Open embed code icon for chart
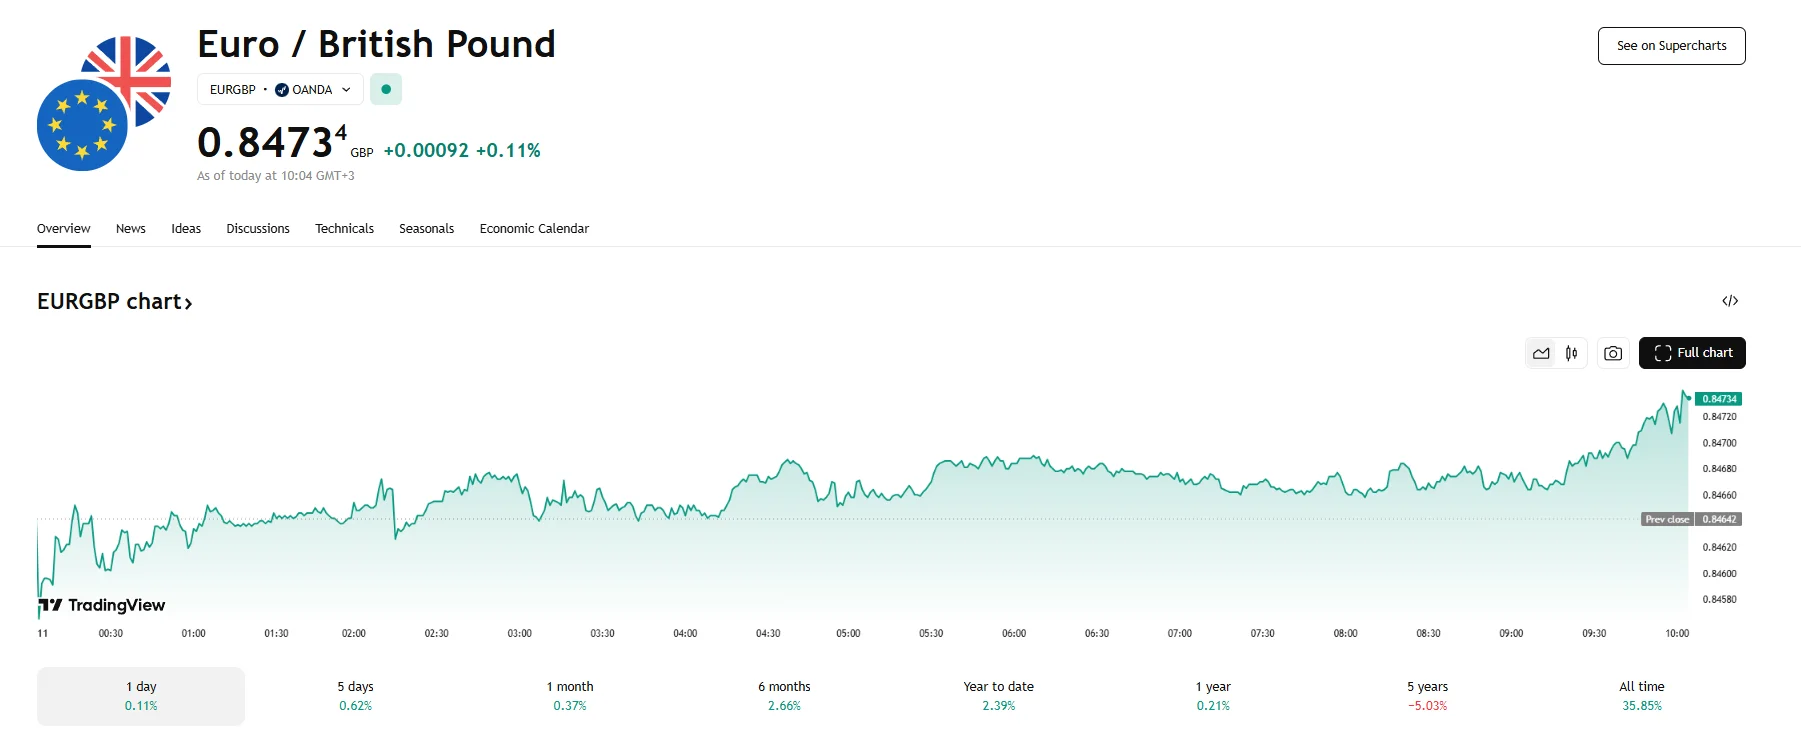 click(x=1730, y=301)
